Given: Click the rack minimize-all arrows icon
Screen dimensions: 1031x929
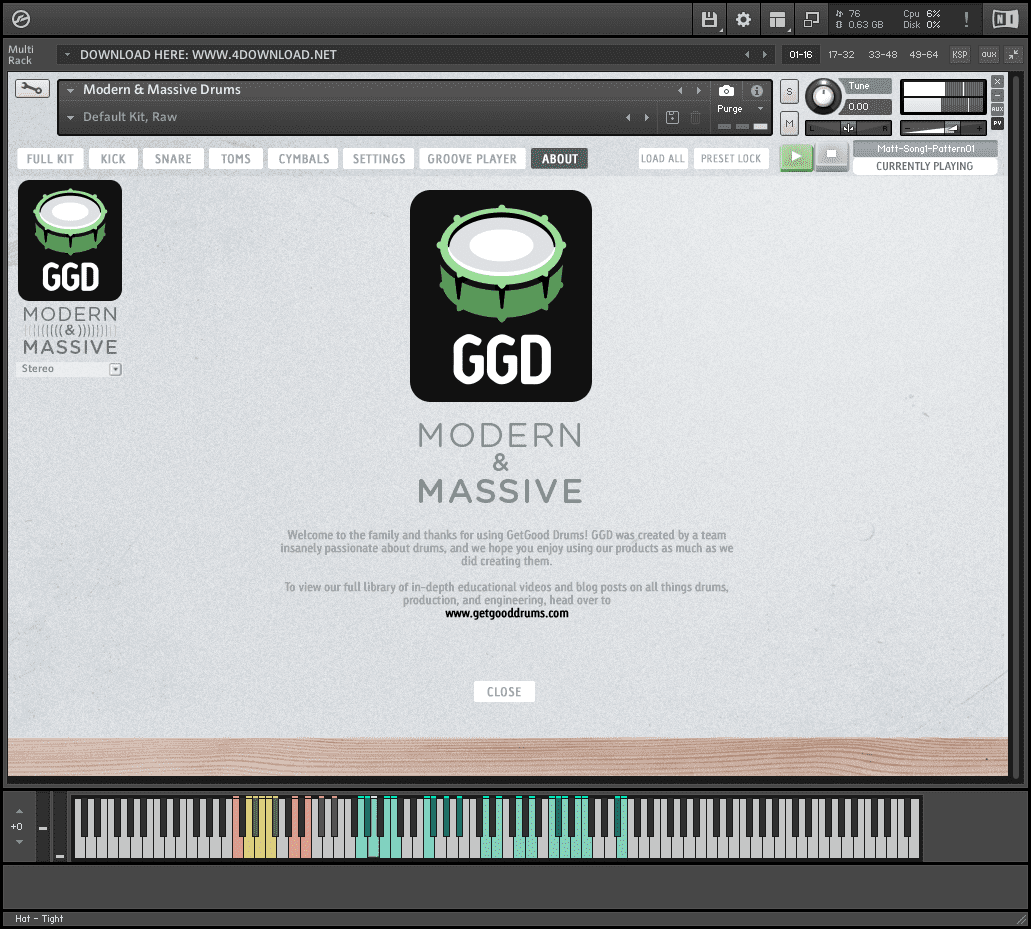Looking at the screenshot, I should click(x=1015, y=55).
